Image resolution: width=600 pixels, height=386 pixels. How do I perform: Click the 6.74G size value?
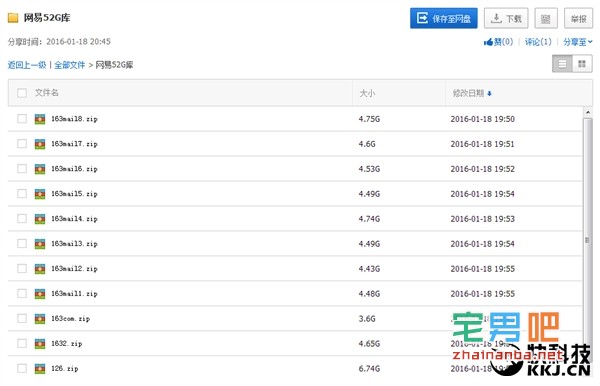pos(369,368)
